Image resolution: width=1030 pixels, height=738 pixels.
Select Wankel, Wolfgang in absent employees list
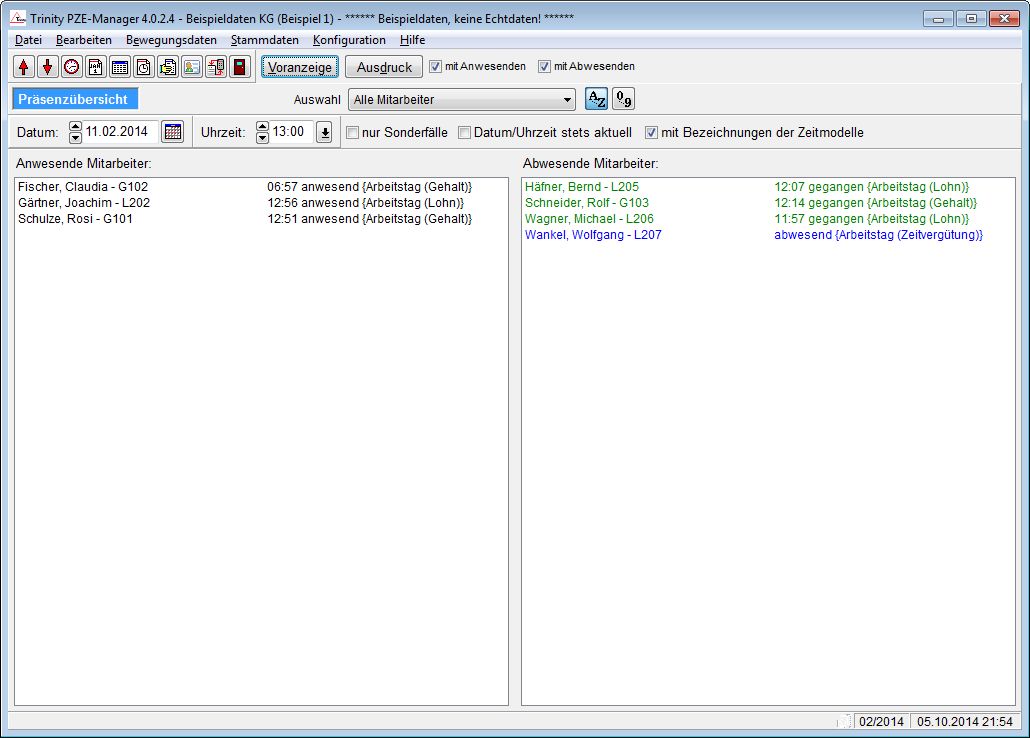click(x=593, y=235)
